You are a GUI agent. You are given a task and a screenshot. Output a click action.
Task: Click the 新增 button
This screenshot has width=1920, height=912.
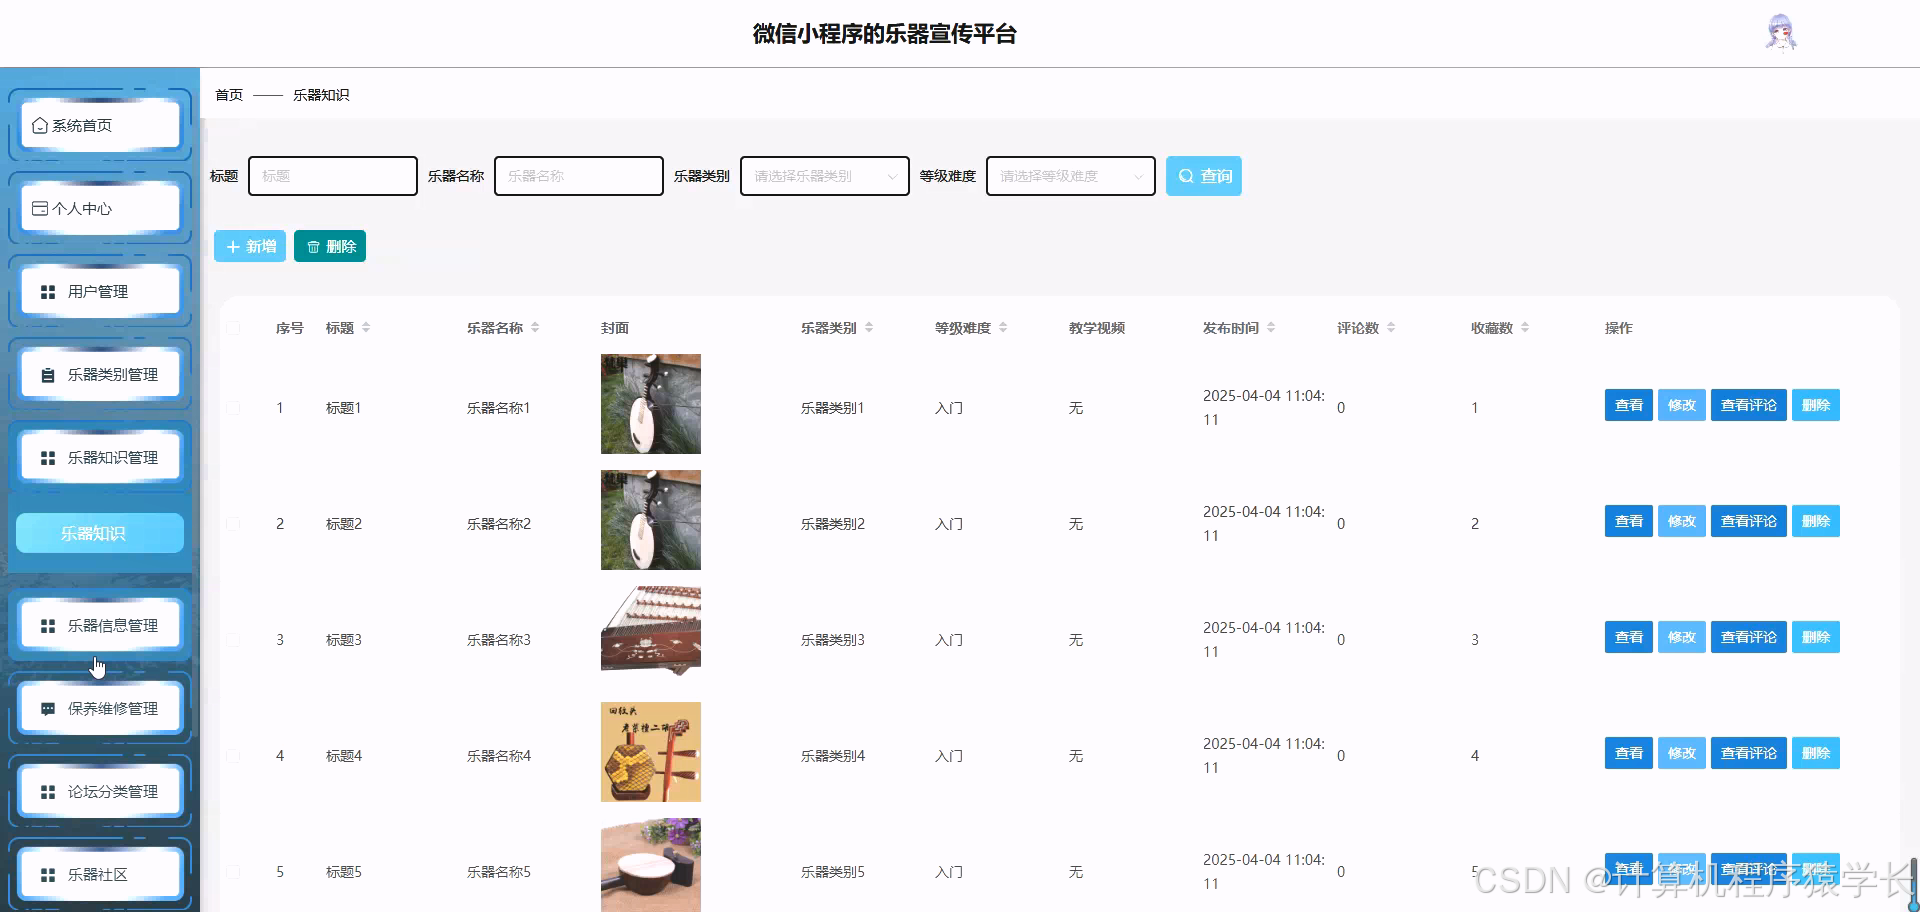coord(249,245)
